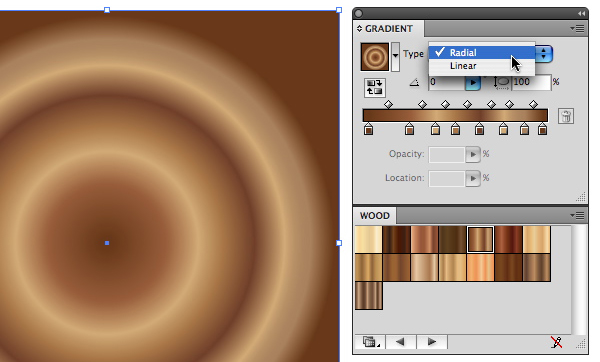Select the GRADIENT panel tab

389,29
